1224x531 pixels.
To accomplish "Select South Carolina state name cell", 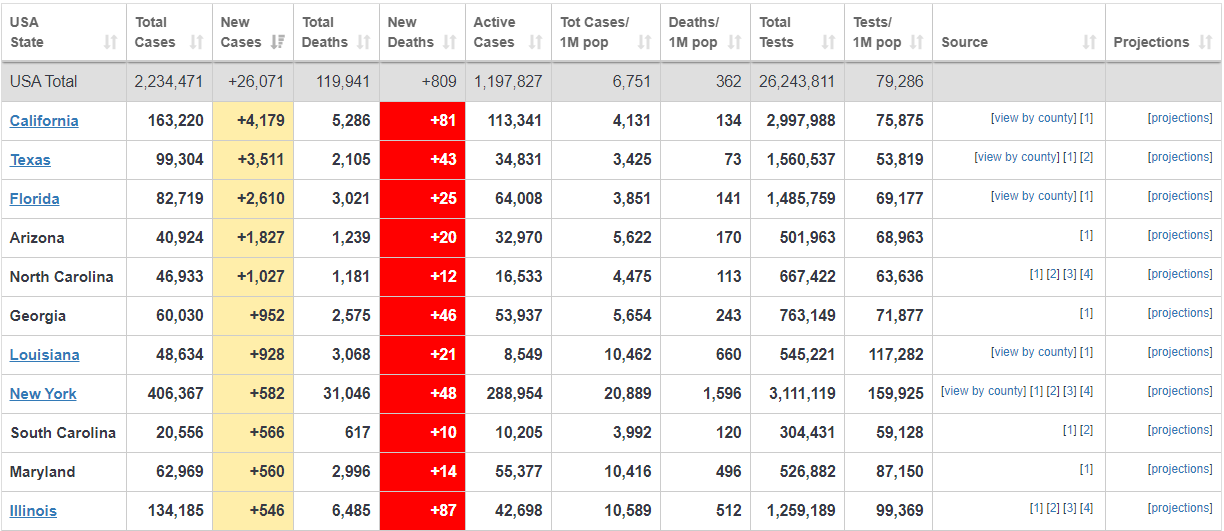I will pos(63,433).
